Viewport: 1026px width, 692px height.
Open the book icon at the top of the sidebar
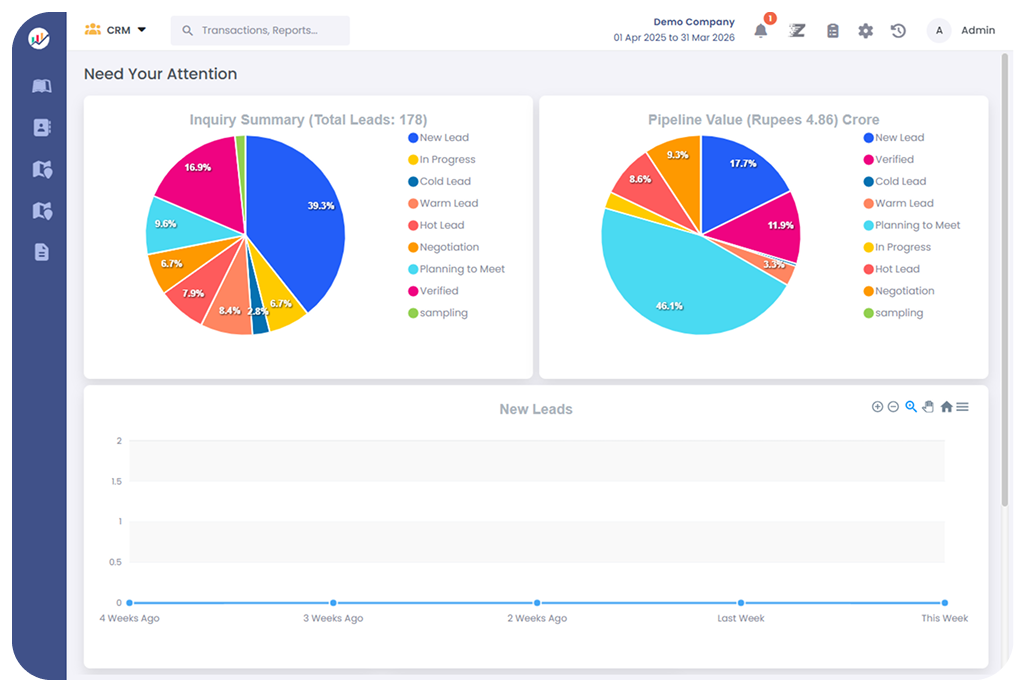(40, 86)
